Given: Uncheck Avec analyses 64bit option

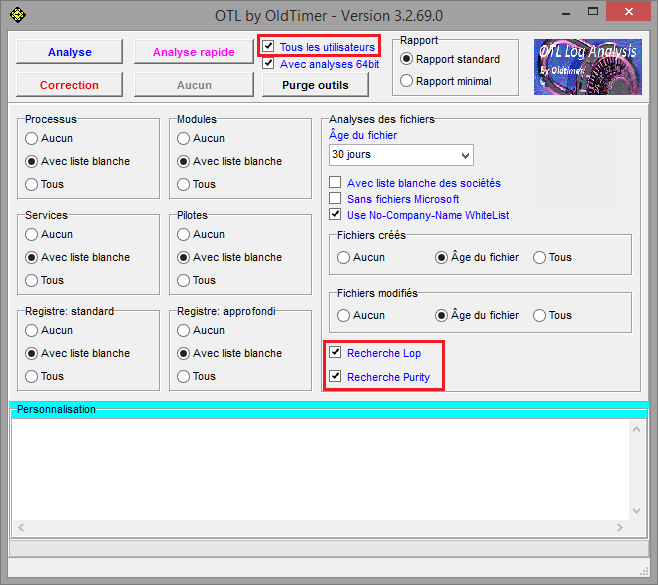Looking at the screenshot, I should pyautogui.click(x=268, y=64).
